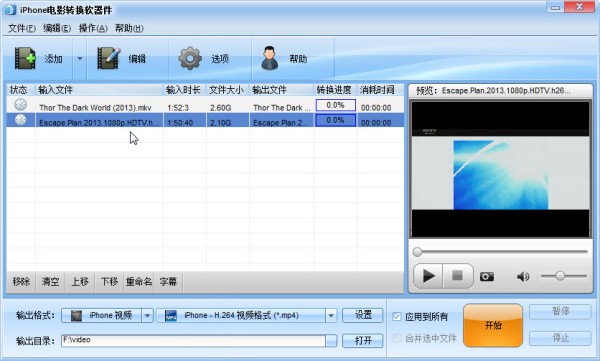Click the 设置 (settings) button
Viewport: 600px width, 361px height.
pyautogui.click(x=363, y=315)
